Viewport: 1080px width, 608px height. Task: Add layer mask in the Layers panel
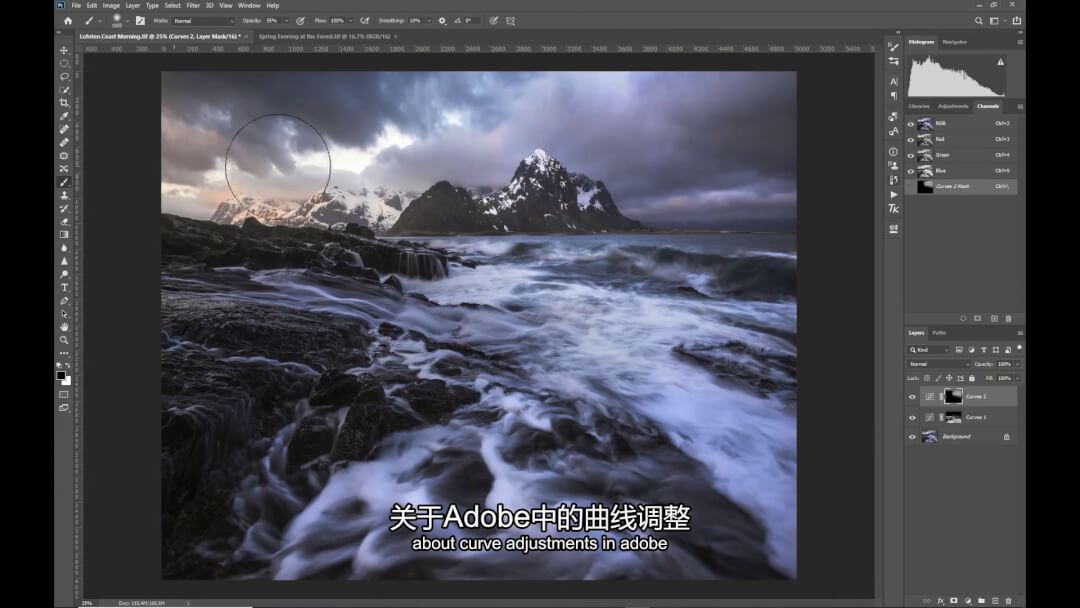(954, 600)
